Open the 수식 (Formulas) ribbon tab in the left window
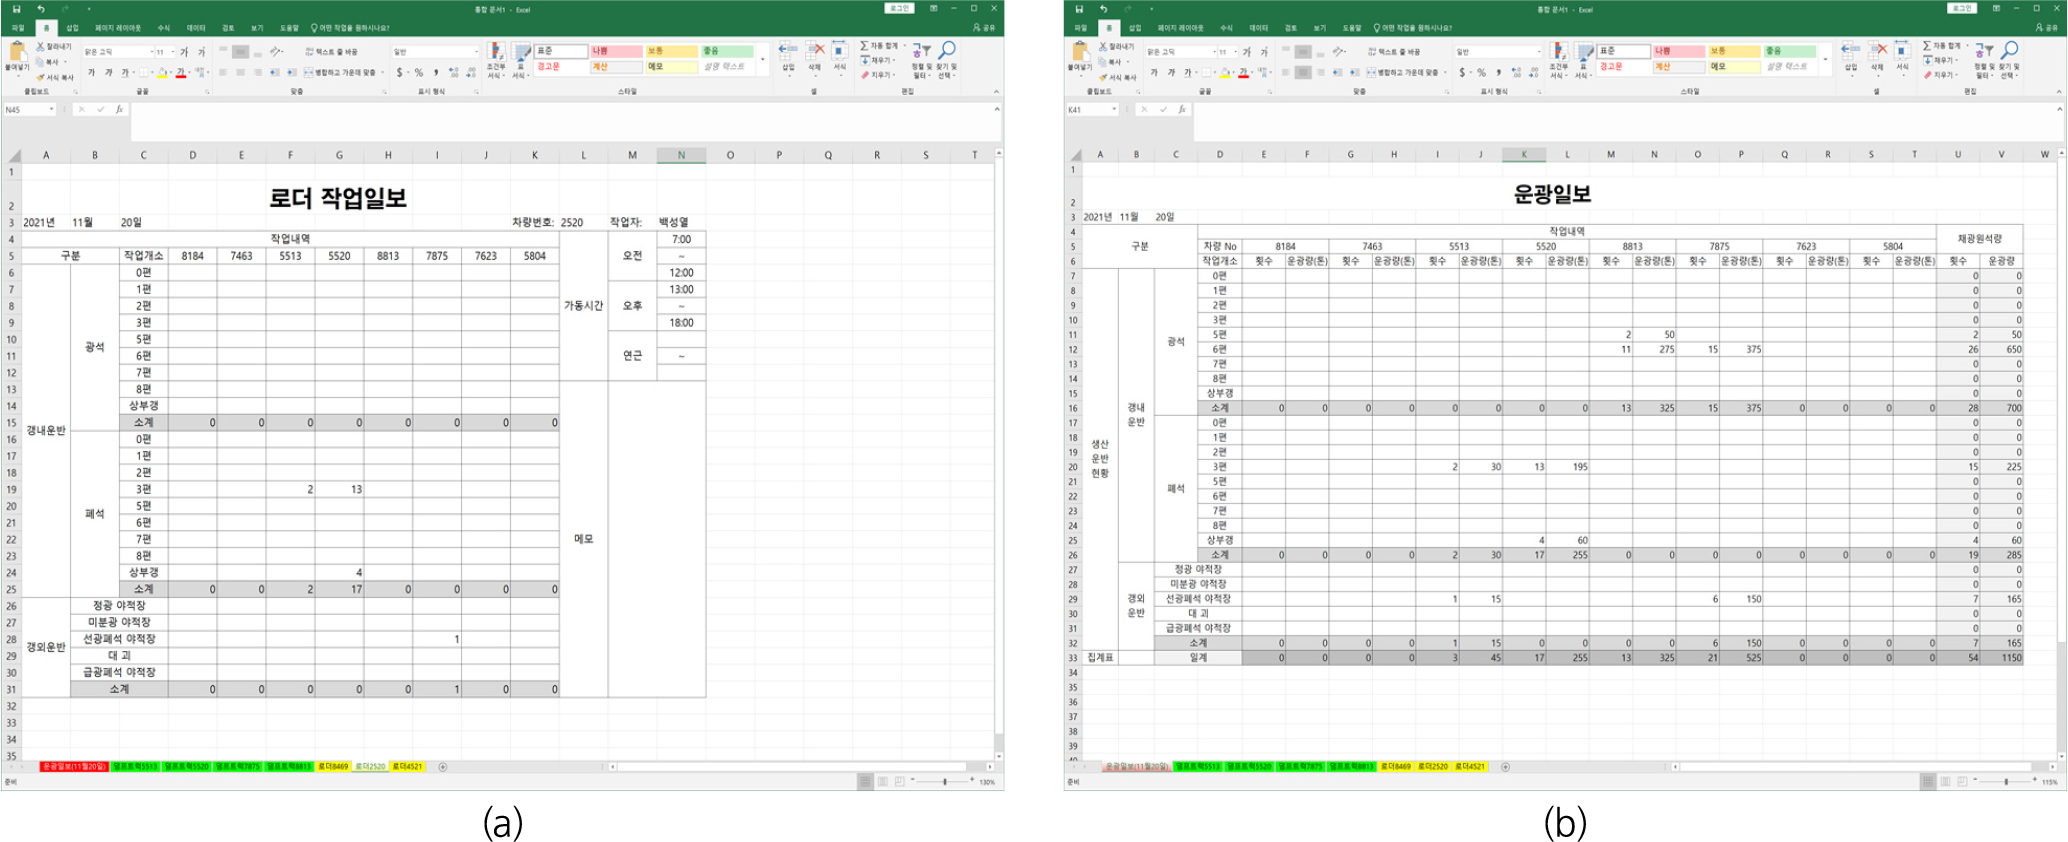This screenshot has height=842, width=2068. (164, 28)
